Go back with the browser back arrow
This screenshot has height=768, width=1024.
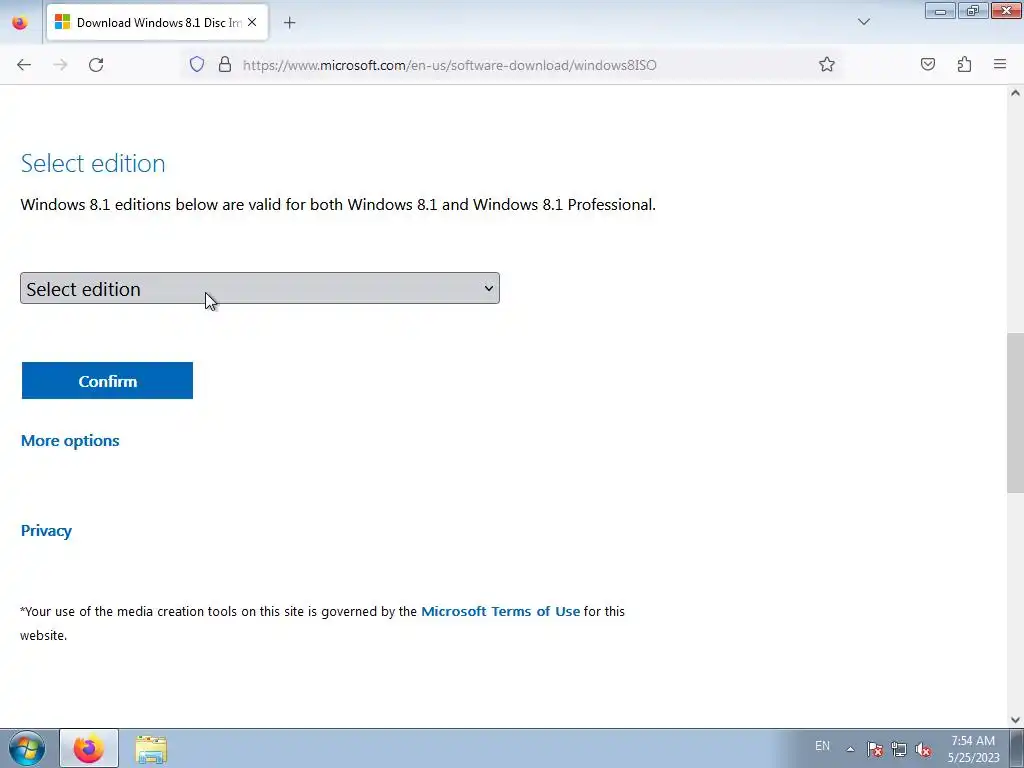pyautogui.click(x=24, y=65)
